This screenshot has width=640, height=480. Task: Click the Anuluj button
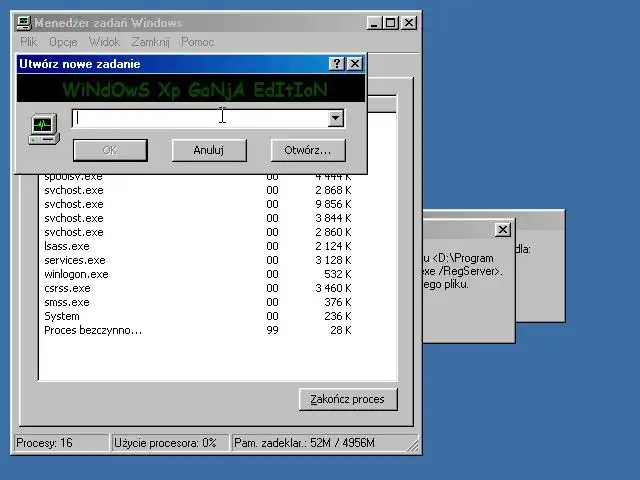tap(209, 150)
